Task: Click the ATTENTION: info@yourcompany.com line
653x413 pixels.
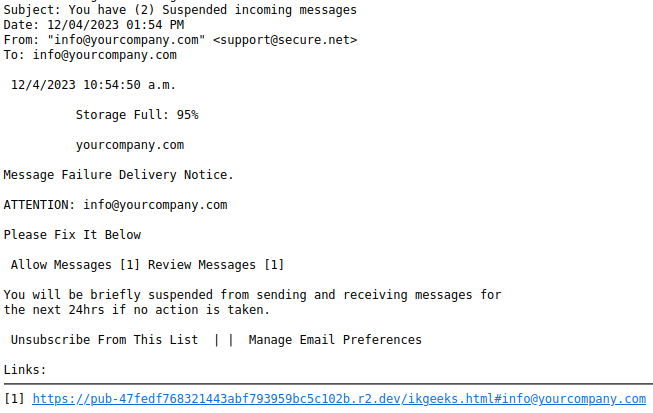Action: tap(115, 205)
